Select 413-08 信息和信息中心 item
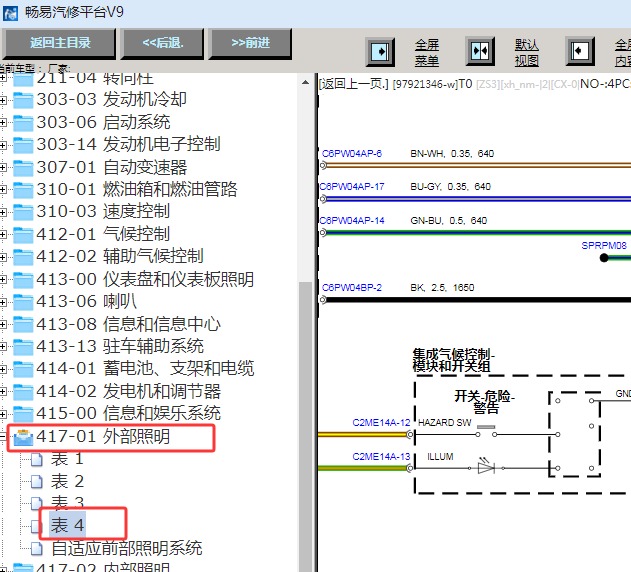 tap(128, 324)
